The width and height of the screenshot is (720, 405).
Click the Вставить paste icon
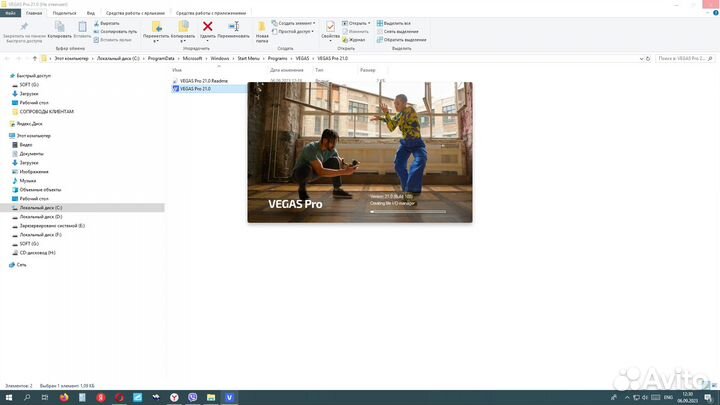click(x=82, y=27)
